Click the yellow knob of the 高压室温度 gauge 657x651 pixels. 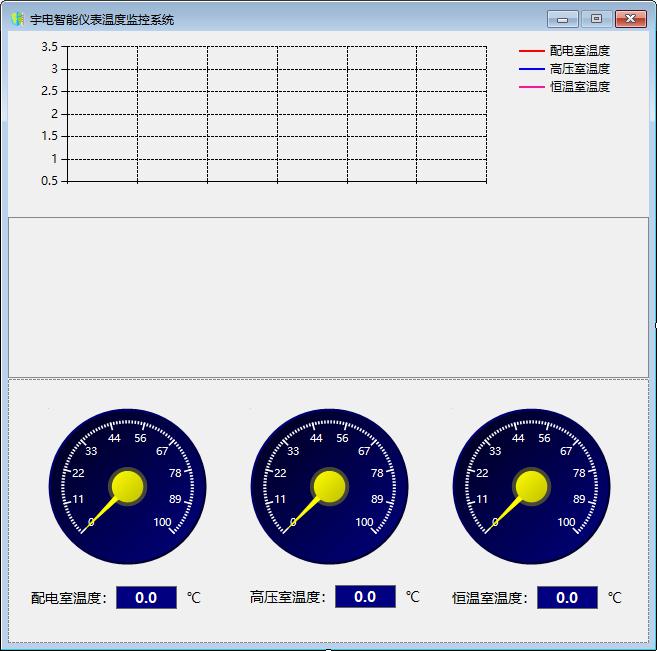[x=329, y=486]
